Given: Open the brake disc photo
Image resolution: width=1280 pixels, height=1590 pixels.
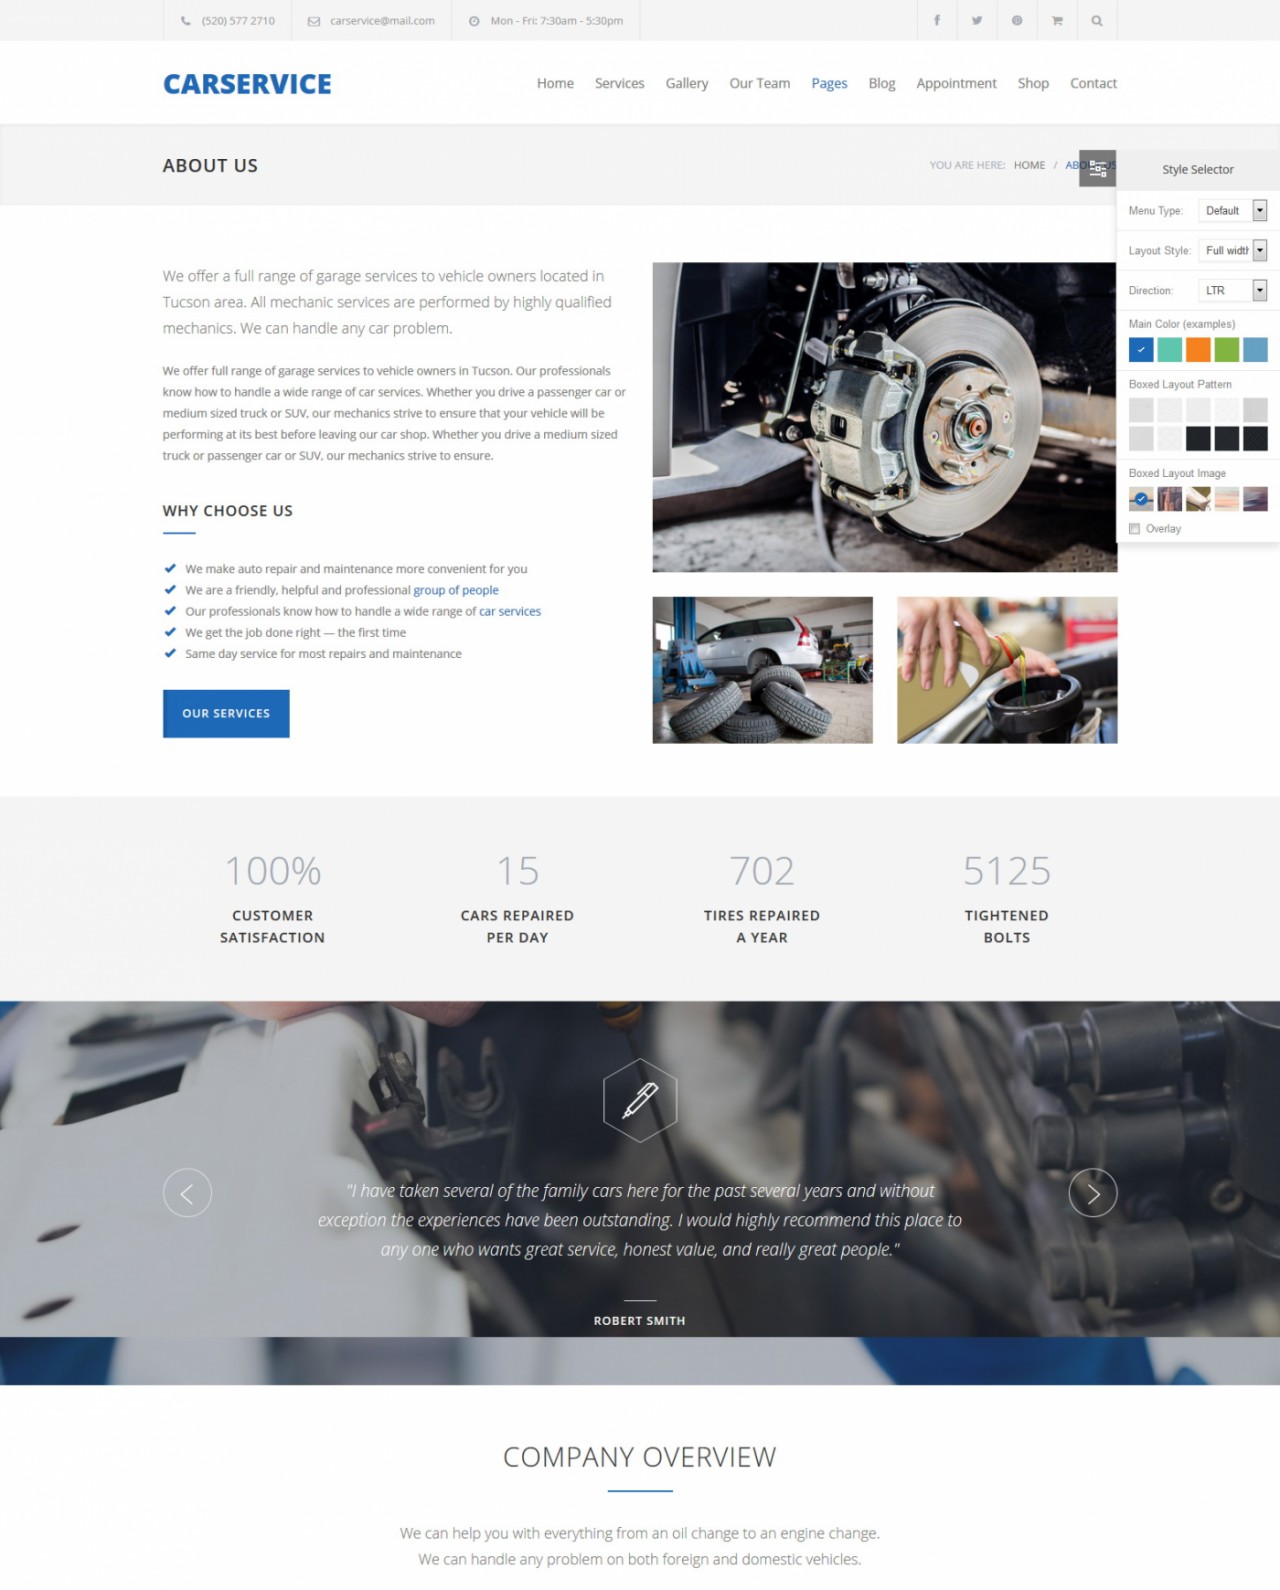Looking at the screenshot, I should (884, 417).
